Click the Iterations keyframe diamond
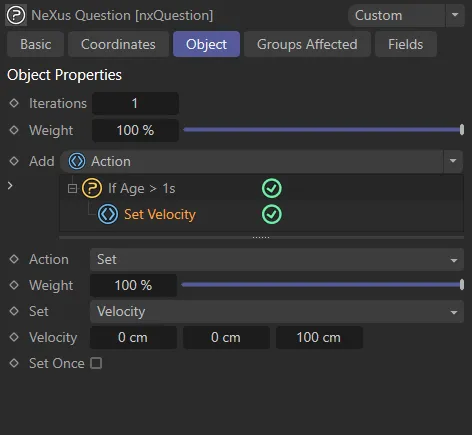 (x=14, y=103)
